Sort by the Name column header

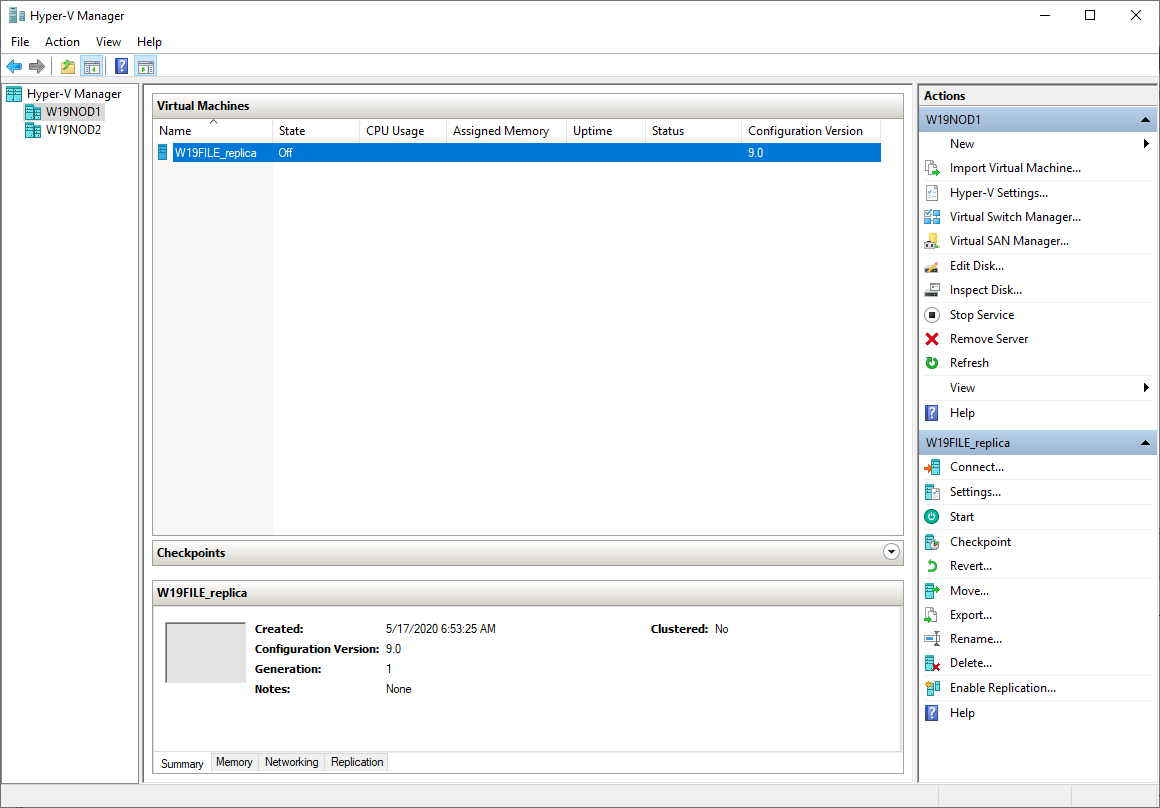pyautogui.click(x=213, y=130)
